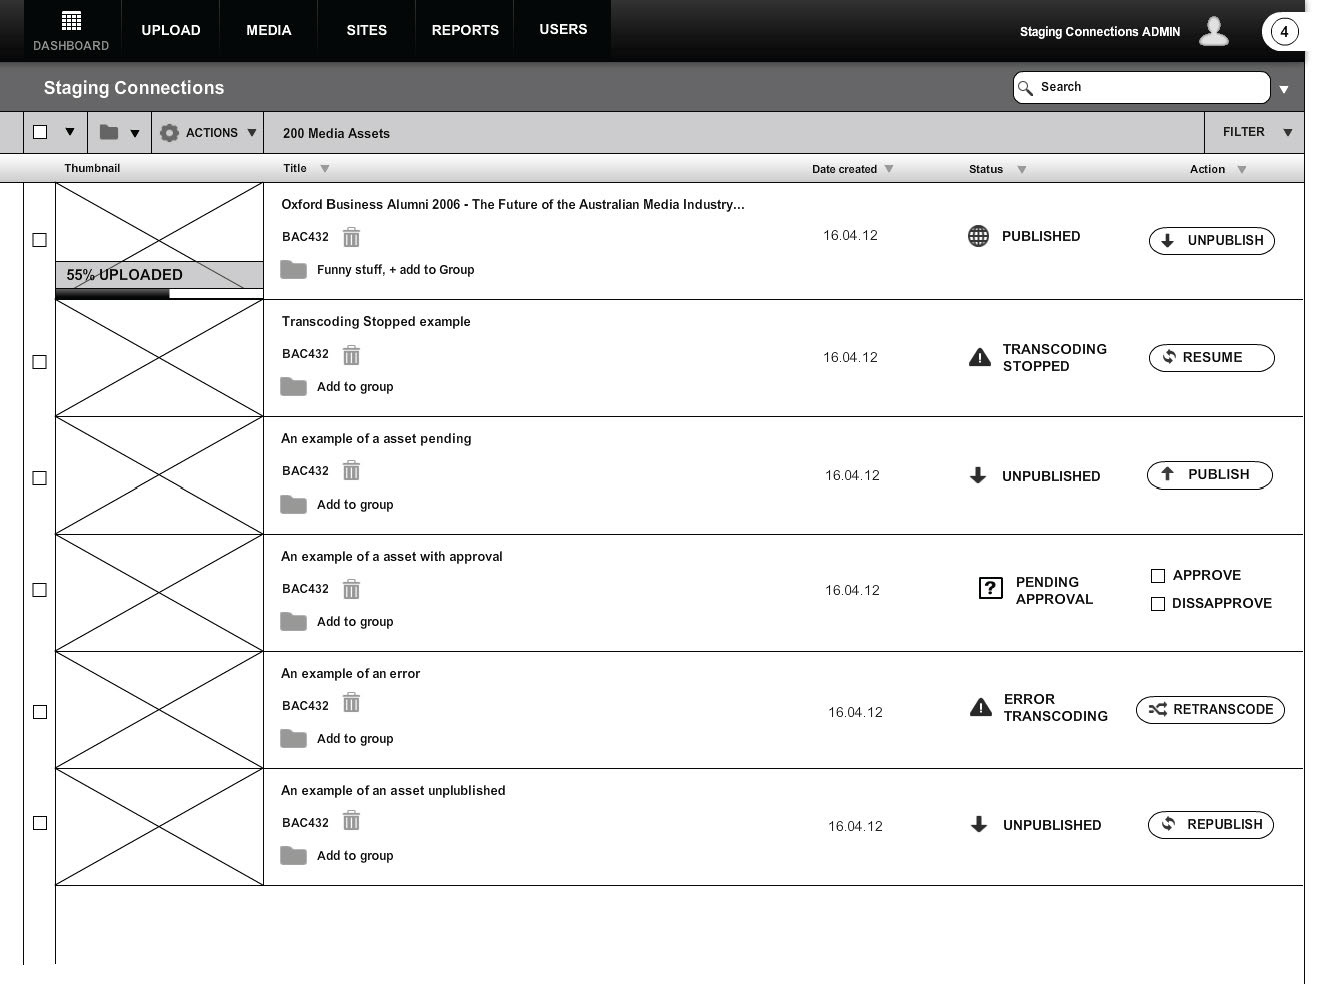This screenshot has height=985, width=1331.
Task: Sort by Status column arrow
Action: coord(1022,169)
